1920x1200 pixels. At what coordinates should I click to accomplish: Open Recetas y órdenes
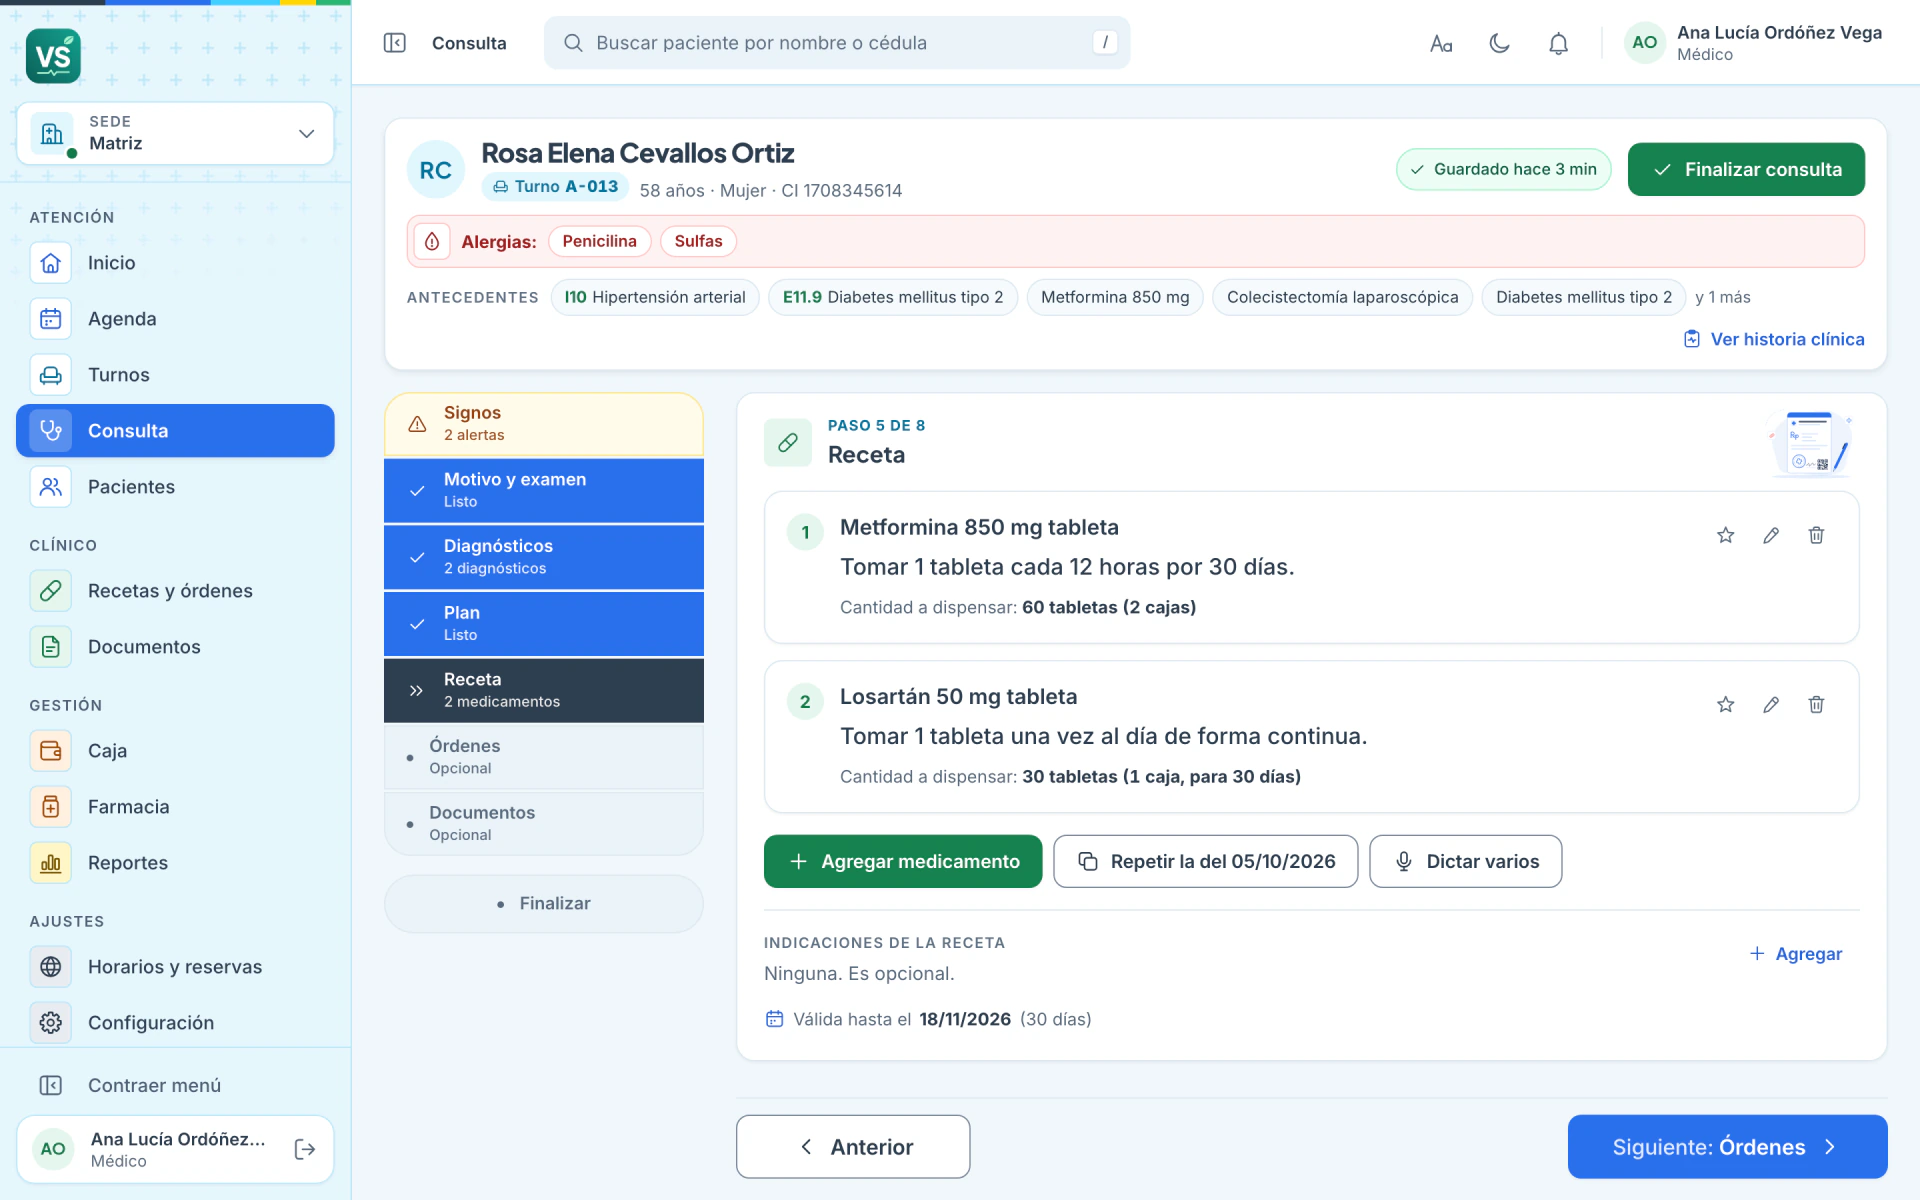click(175, 591)
